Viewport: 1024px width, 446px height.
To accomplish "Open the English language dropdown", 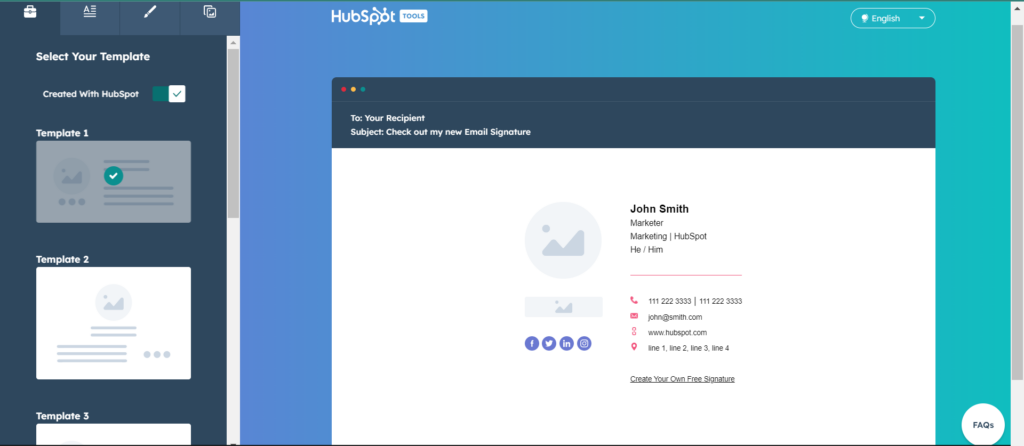I will point(893,18).
